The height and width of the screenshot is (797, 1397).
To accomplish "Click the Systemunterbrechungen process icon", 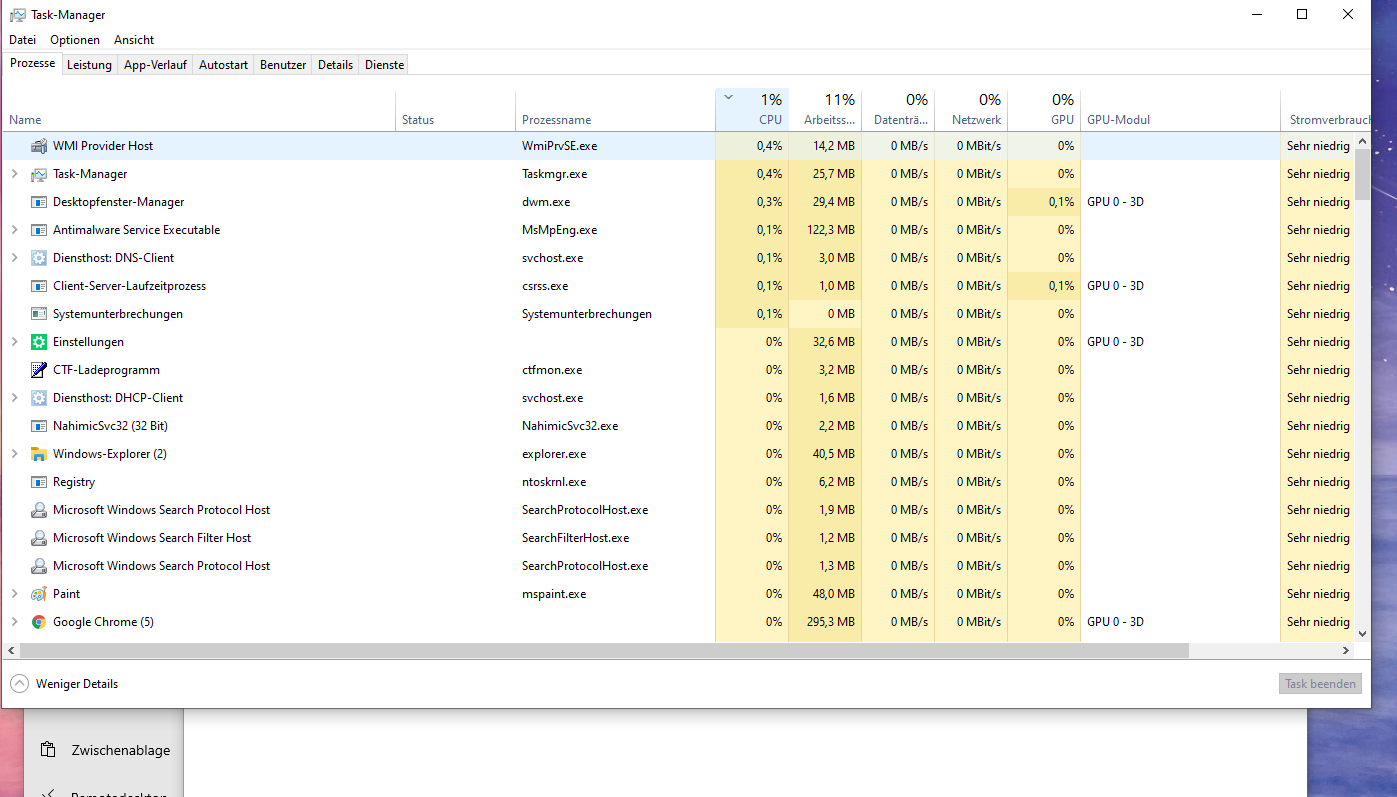I will coord(39,314).
